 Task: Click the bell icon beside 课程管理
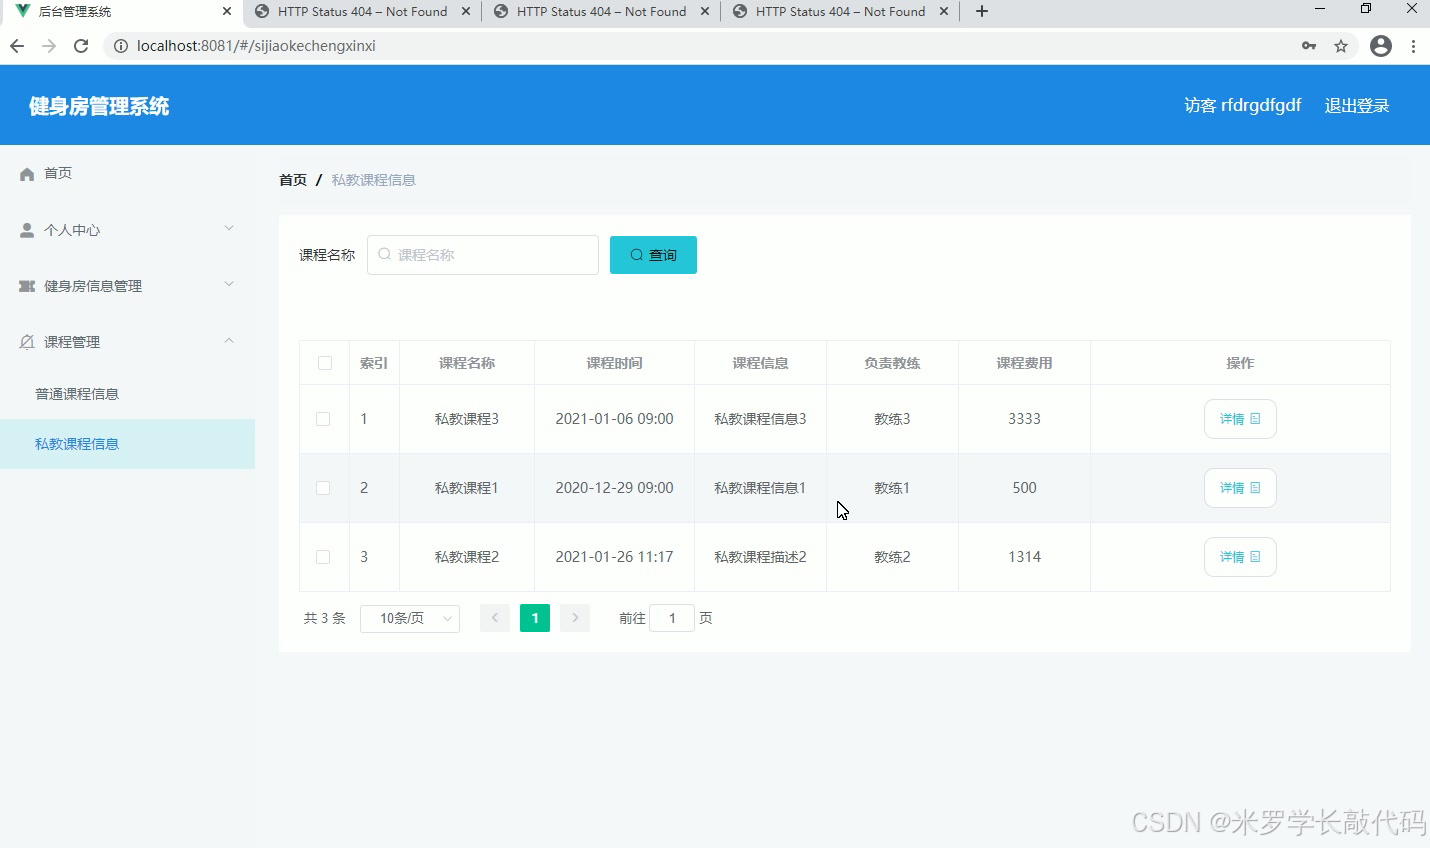coord(27,342)
